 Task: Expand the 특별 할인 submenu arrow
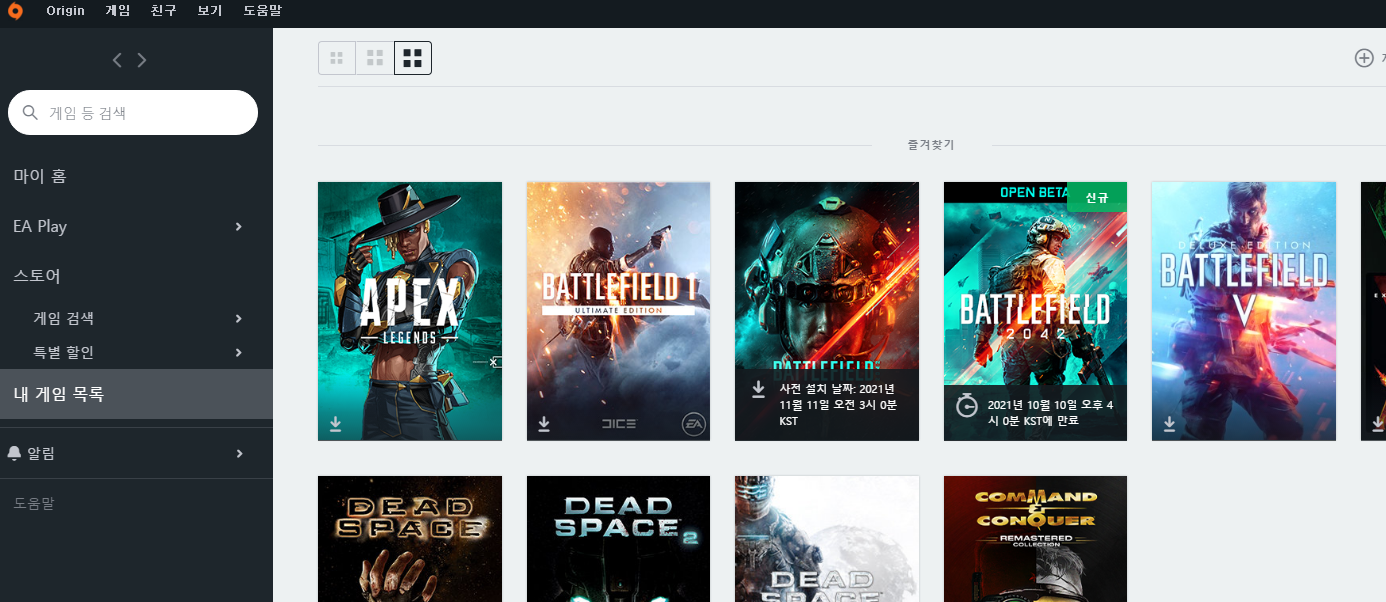click(238, 352)
